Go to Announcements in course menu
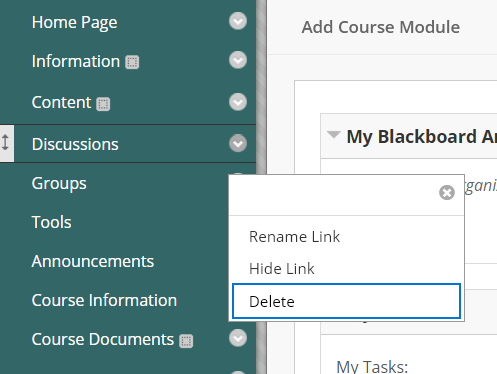The width and height of the screenshot is (497, 374). point(93,261)
